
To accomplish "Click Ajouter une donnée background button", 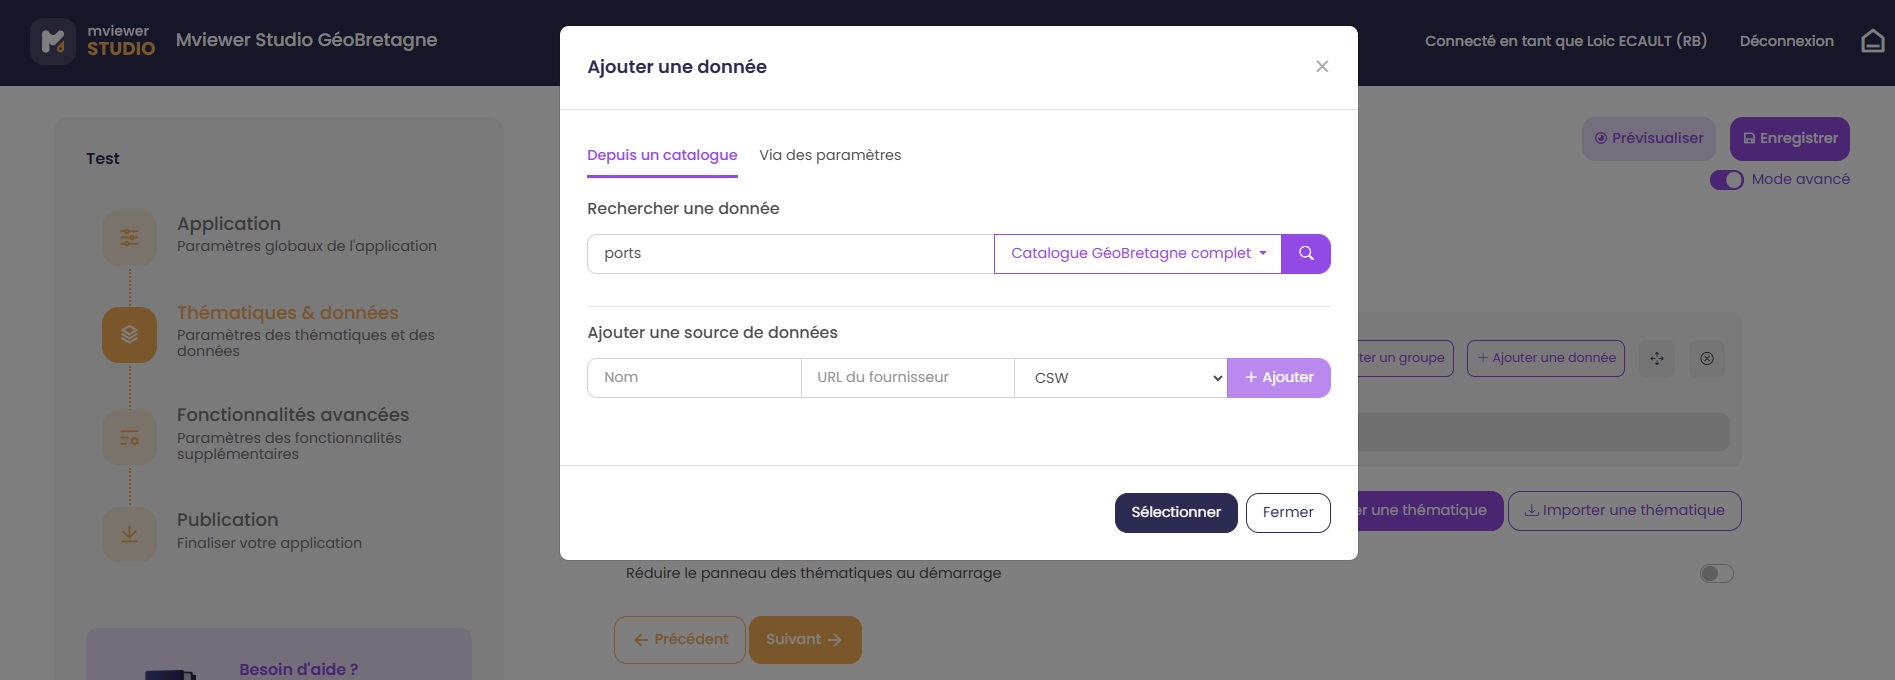I will pos(1546,358).
